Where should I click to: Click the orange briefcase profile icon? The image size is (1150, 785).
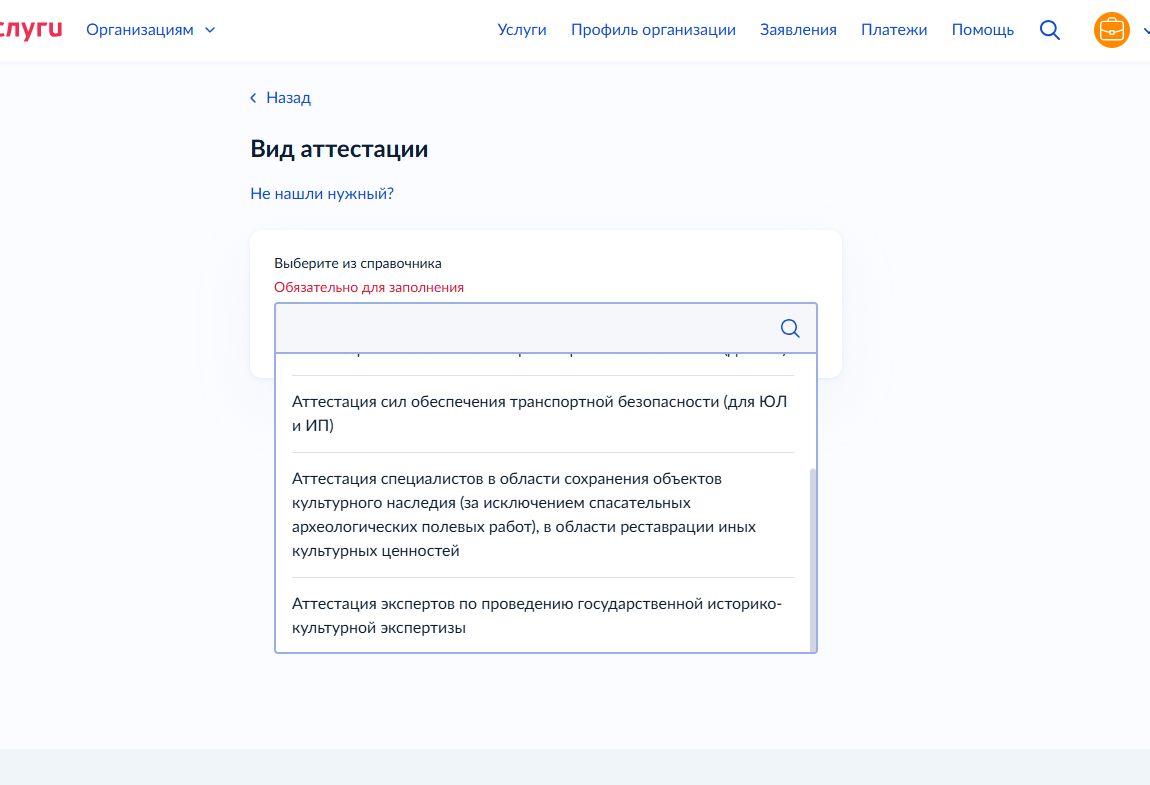click(x=1111, y=30)
